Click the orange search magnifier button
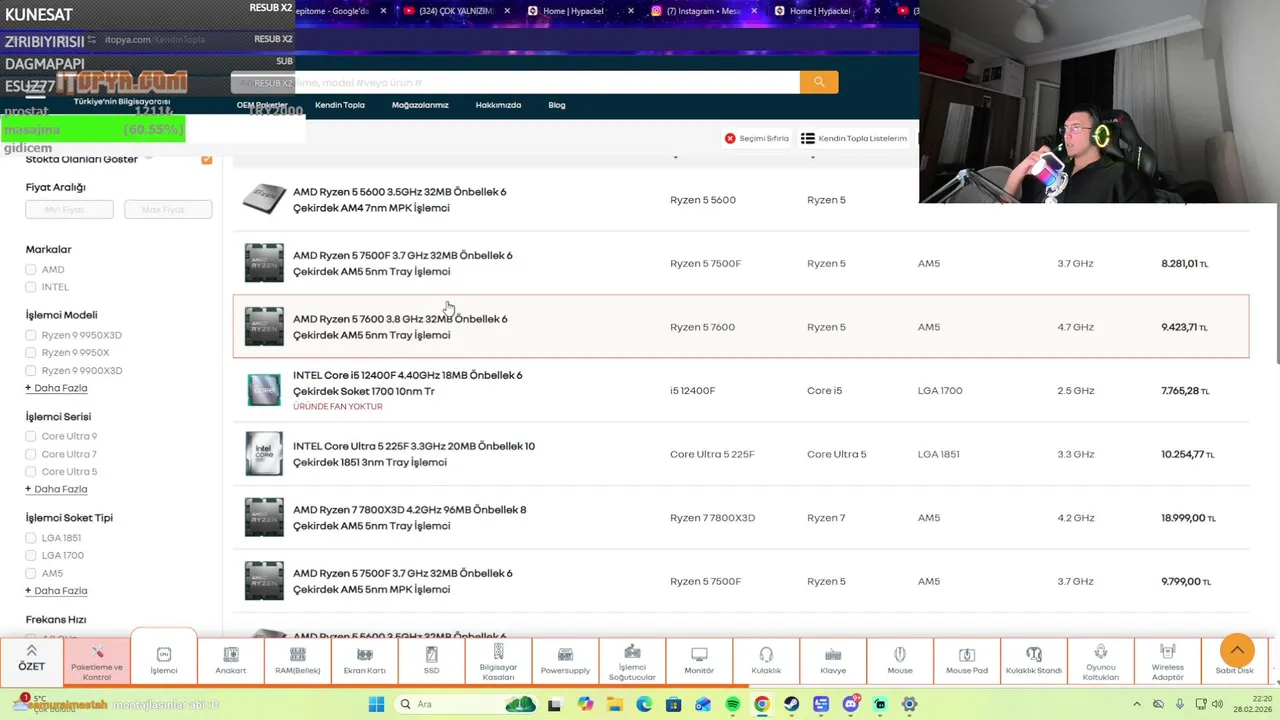 819,82
